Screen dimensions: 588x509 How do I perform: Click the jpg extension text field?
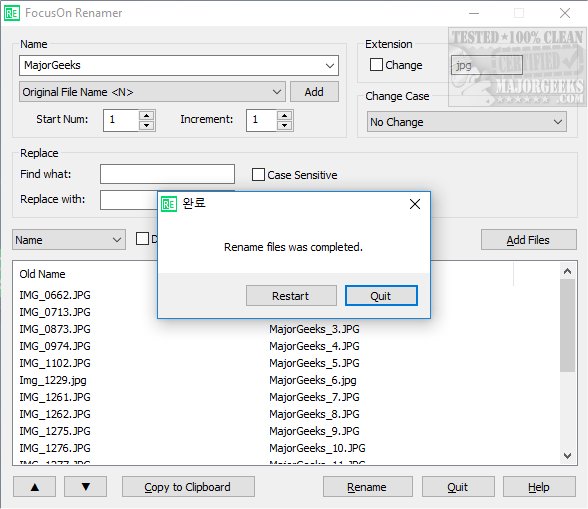point(486,65)
